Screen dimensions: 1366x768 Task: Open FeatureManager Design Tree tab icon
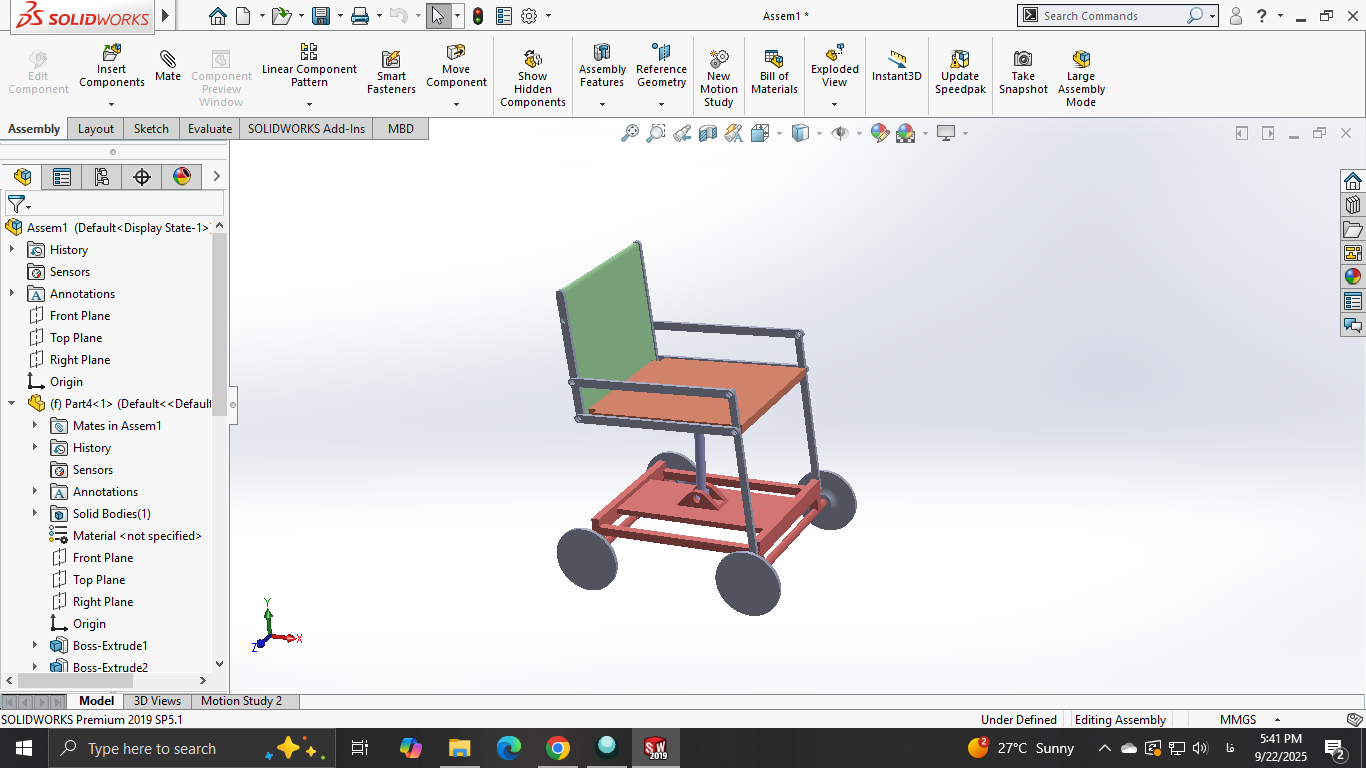(22, 177)
